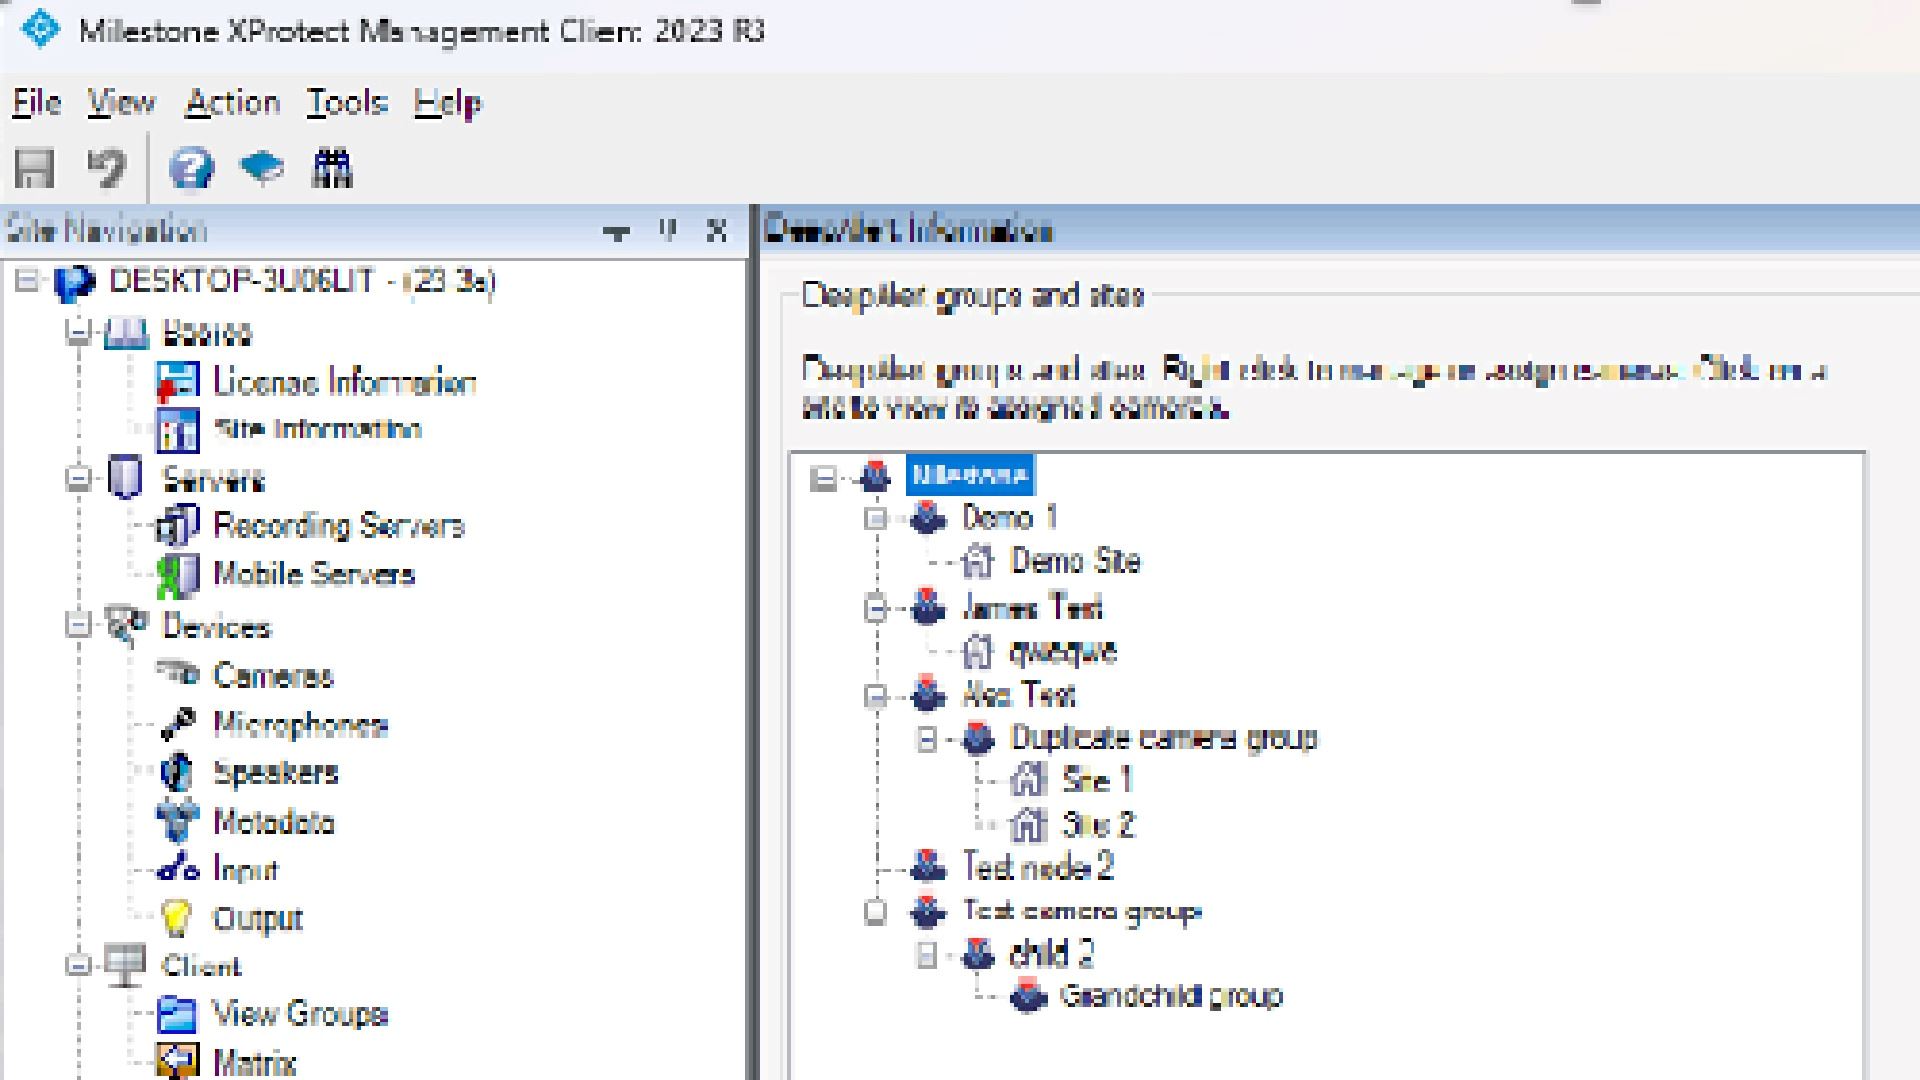Collapse the Client tree node
This screenshot has width=1920, height=1080.
(x=78, y=966)
